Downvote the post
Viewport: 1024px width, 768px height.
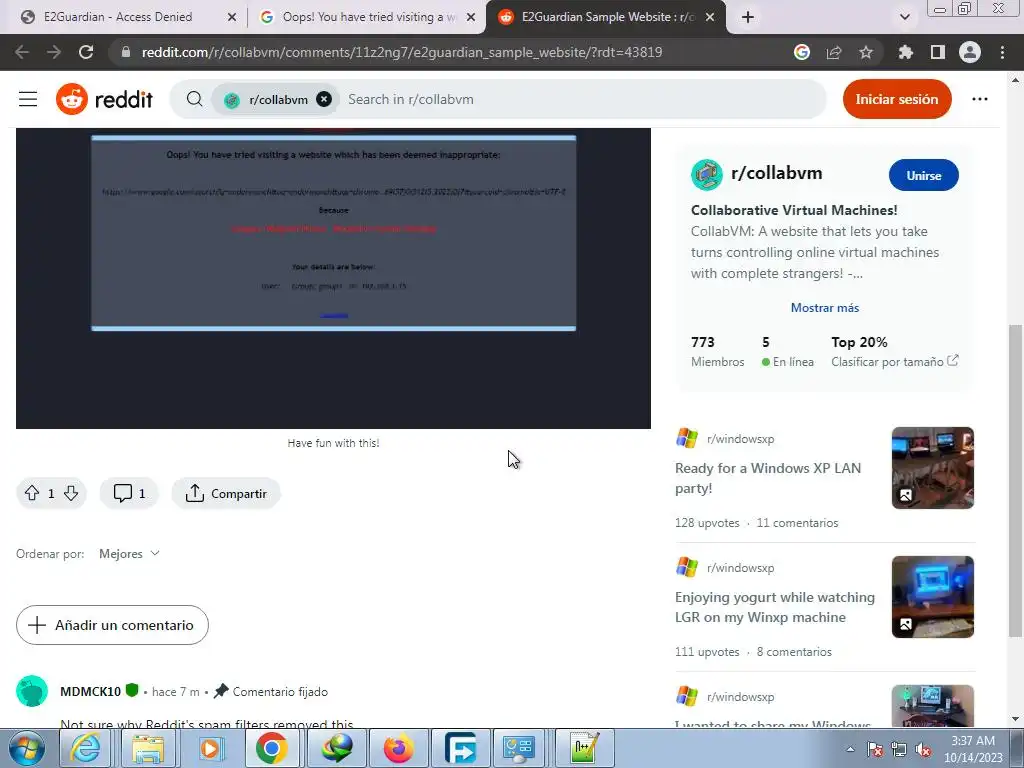pyautogui.click(x=71, y=493)
